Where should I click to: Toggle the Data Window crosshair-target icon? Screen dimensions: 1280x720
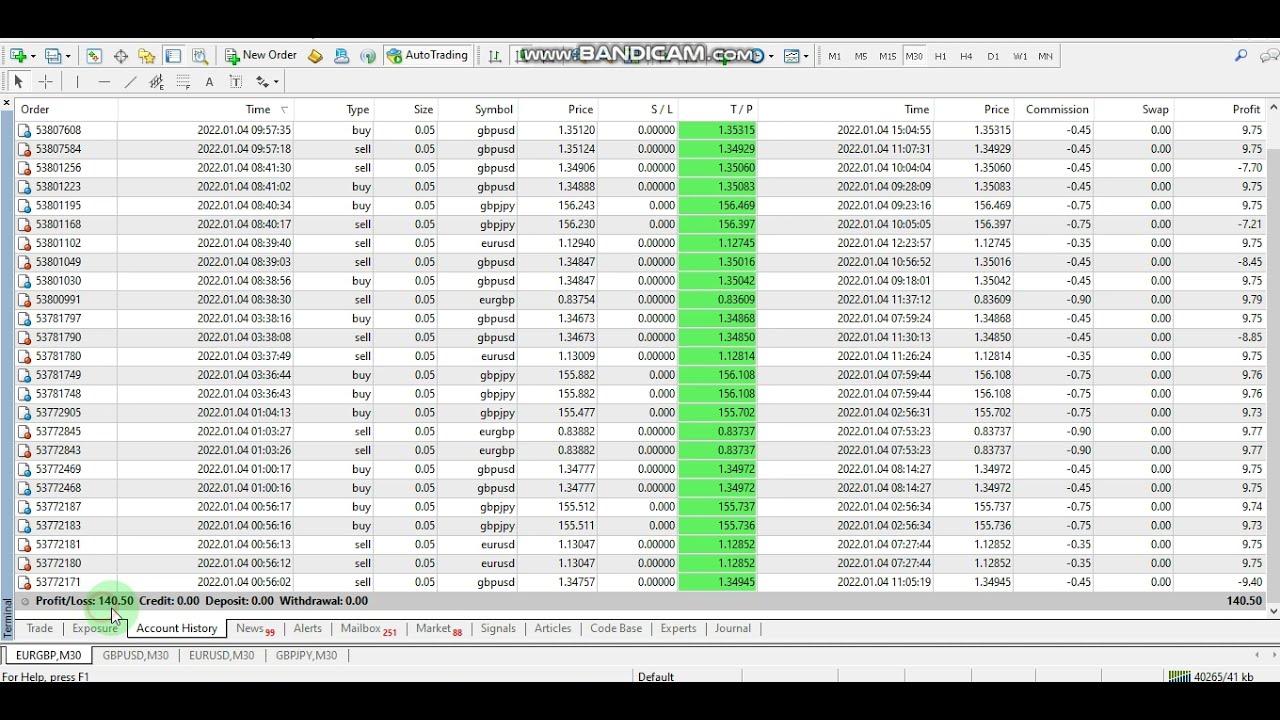click(x=121, y=56)
